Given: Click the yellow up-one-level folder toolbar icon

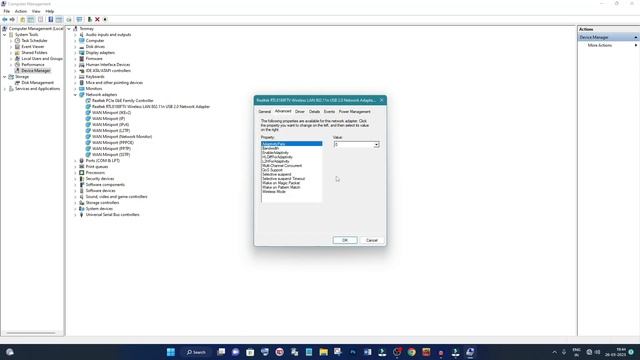Looking at the screenshot, I should [22, 20].
